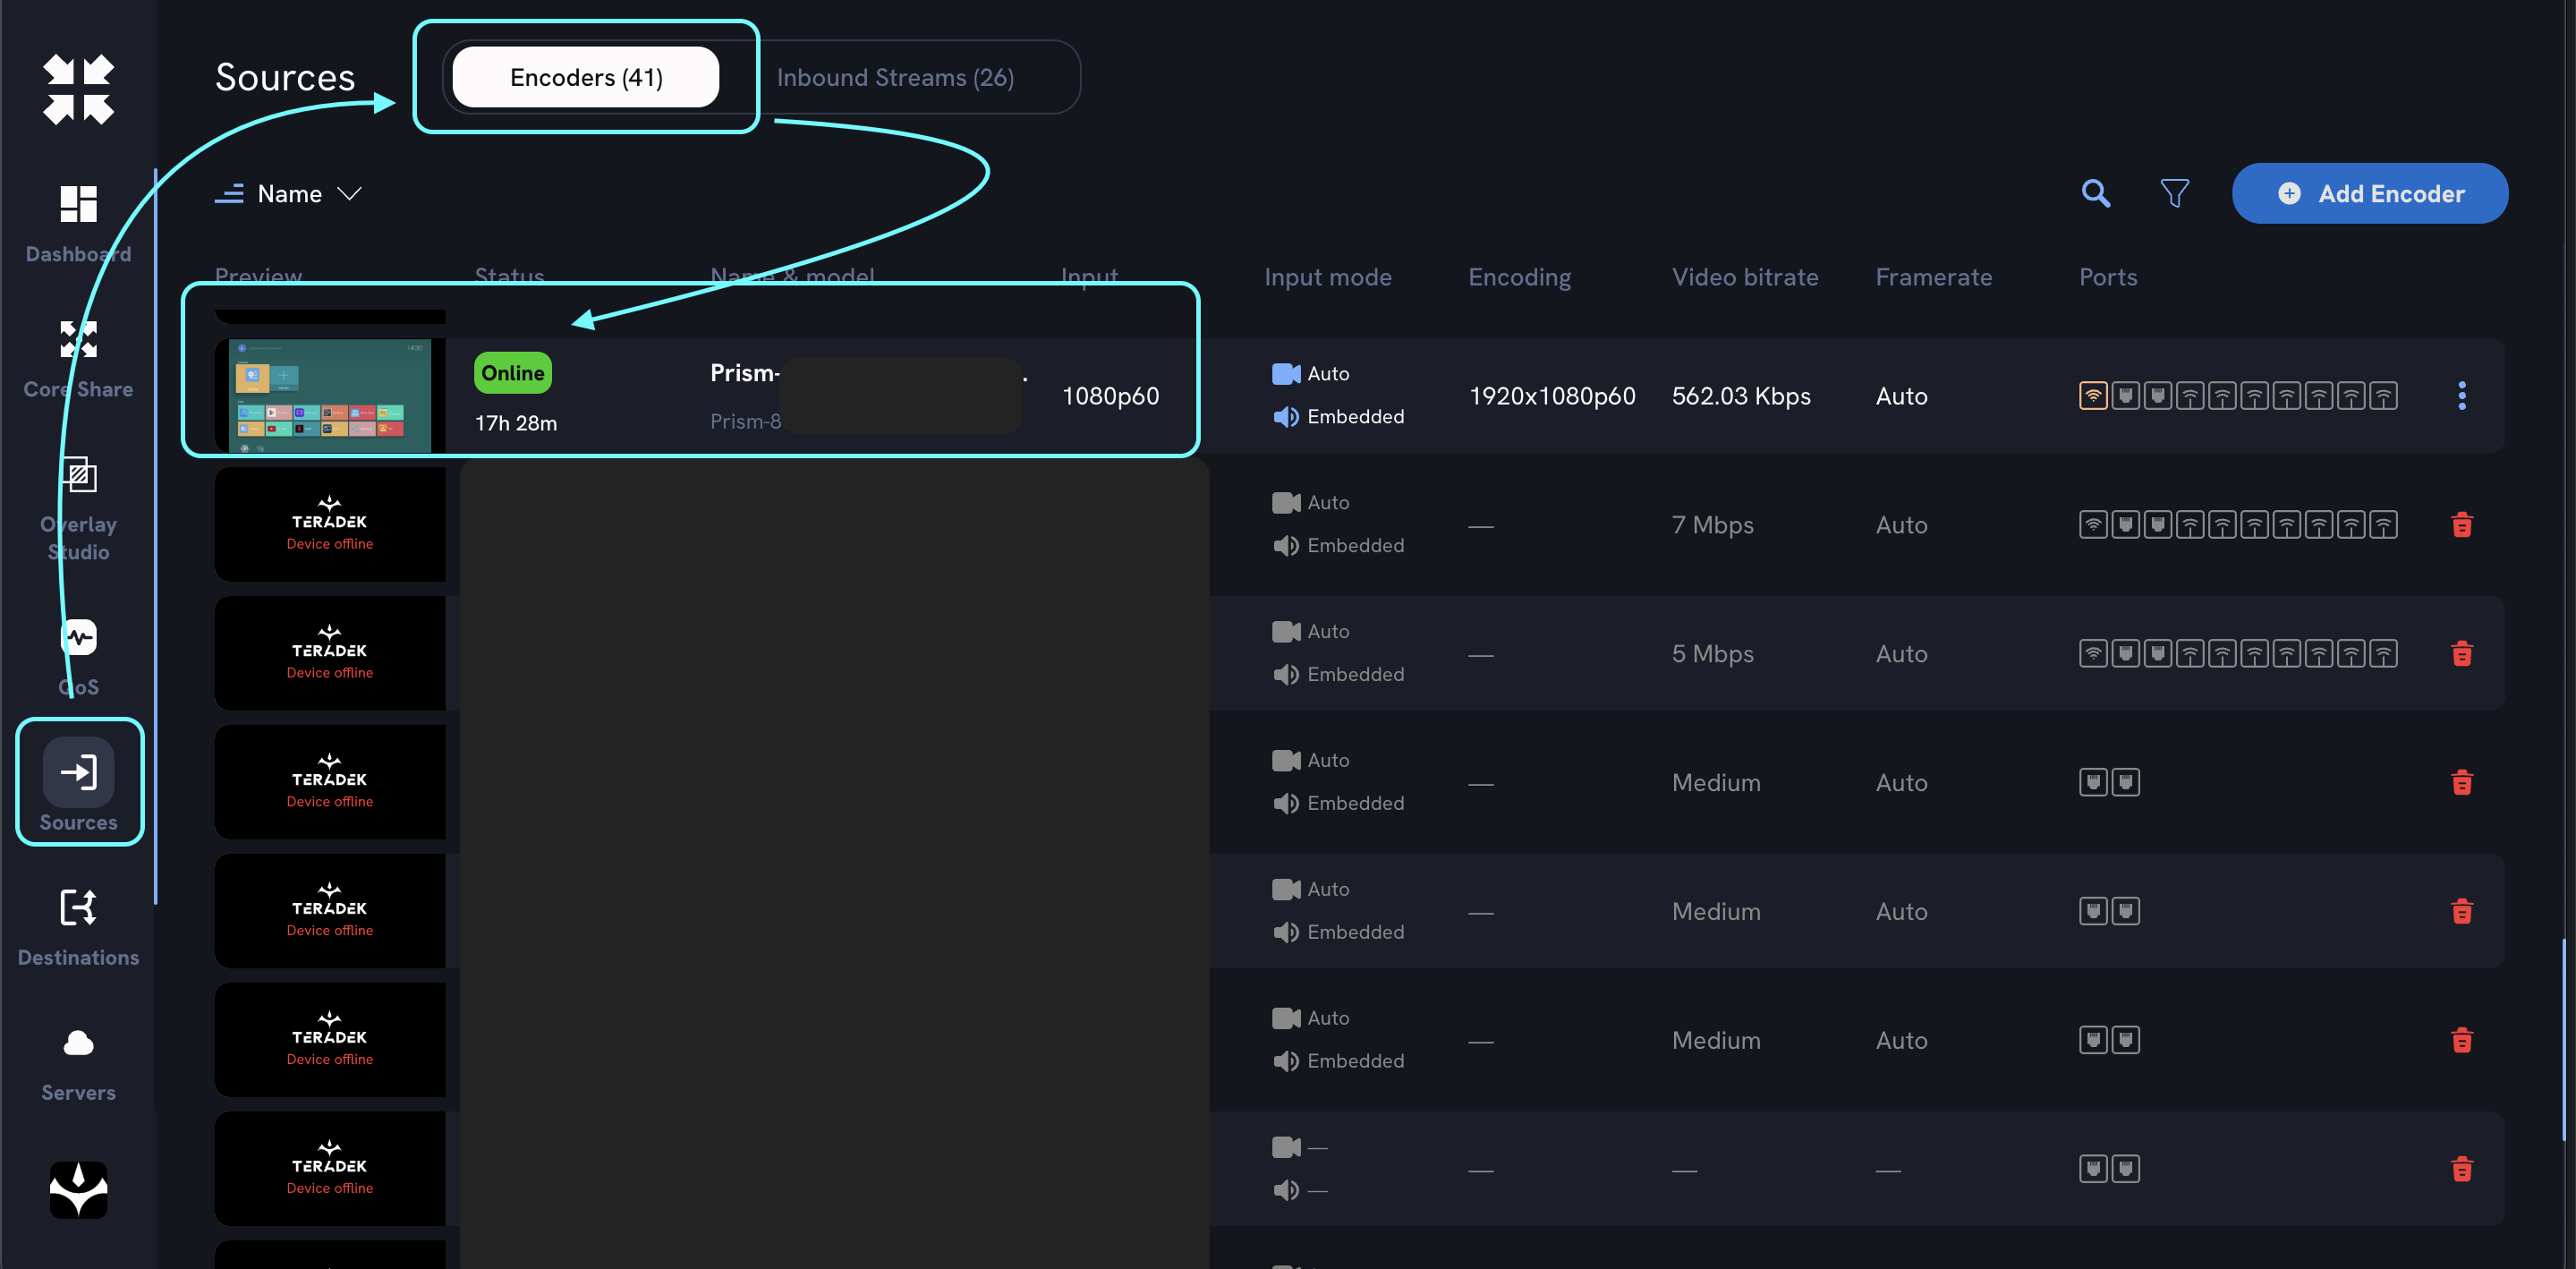Open the Servers panel

coord(78,1060)
